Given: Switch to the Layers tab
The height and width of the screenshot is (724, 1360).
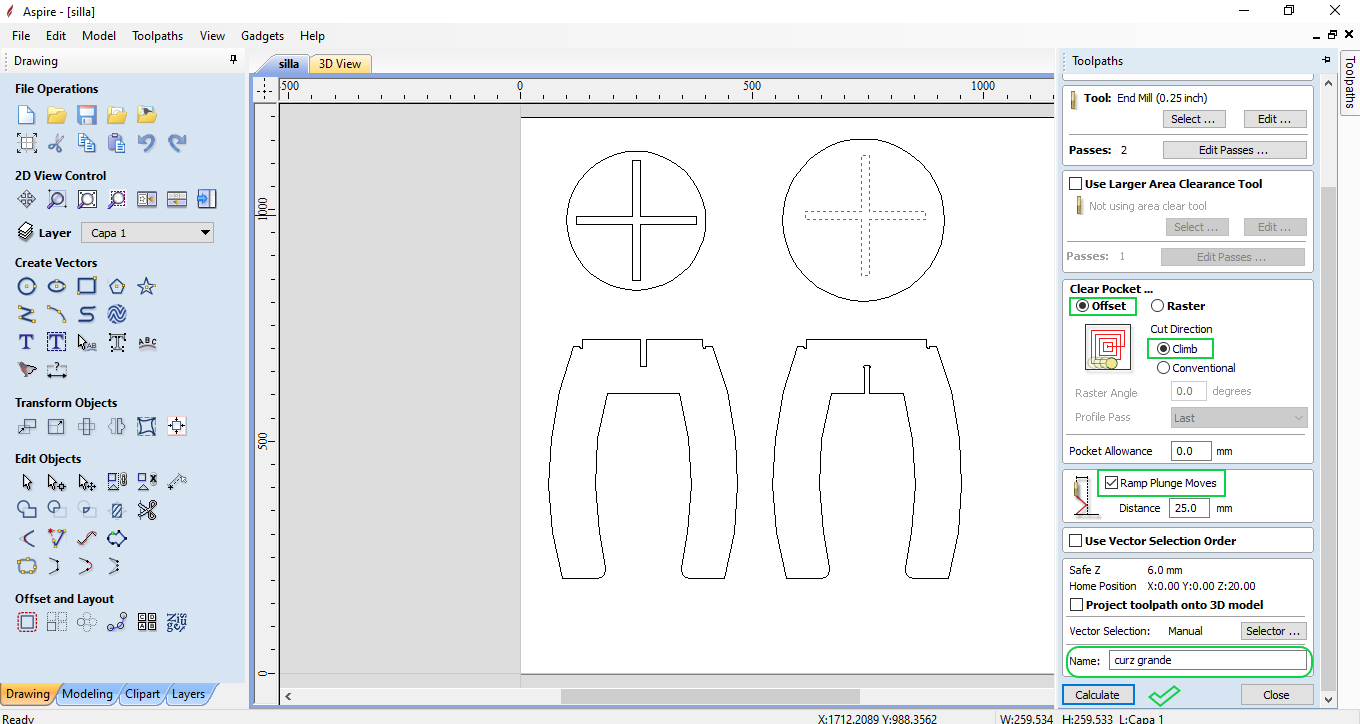Looking at the screenshot, I should click(188, 694).
